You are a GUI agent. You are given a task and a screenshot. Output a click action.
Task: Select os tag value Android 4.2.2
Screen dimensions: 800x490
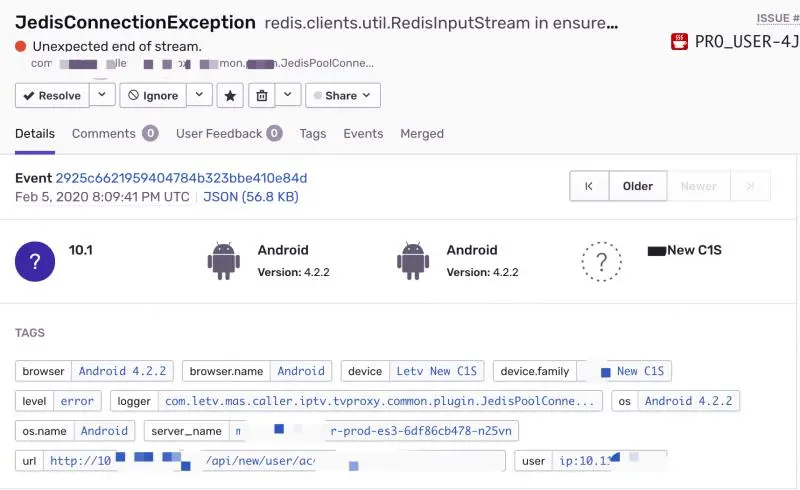689,401
